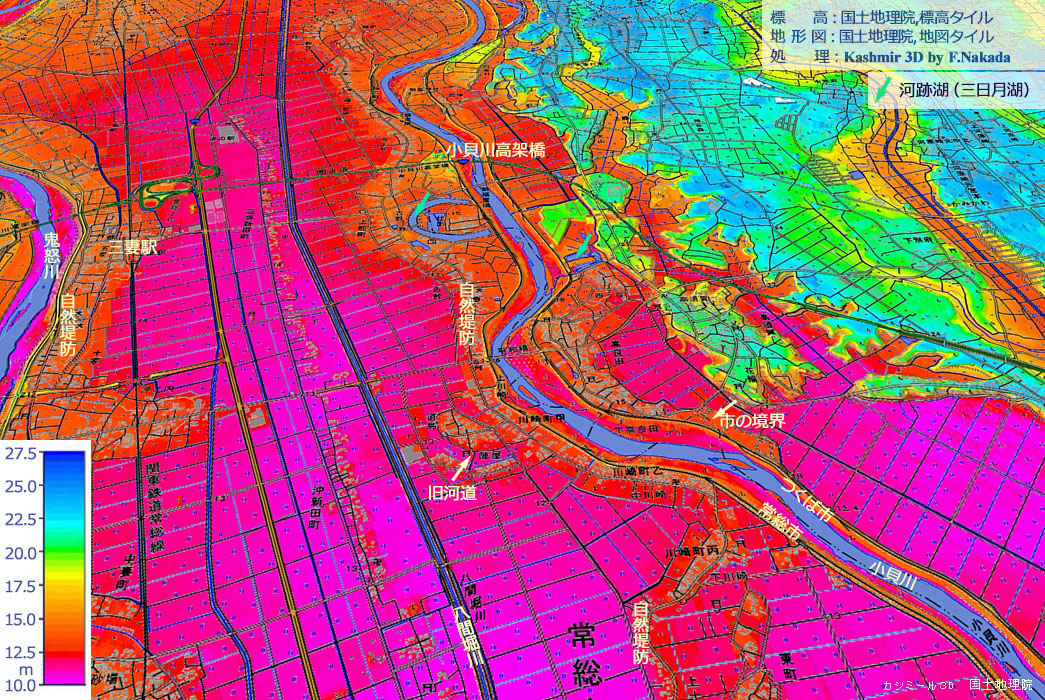
Task: Click the 市の境界 text label
Action: pos(751,421)
